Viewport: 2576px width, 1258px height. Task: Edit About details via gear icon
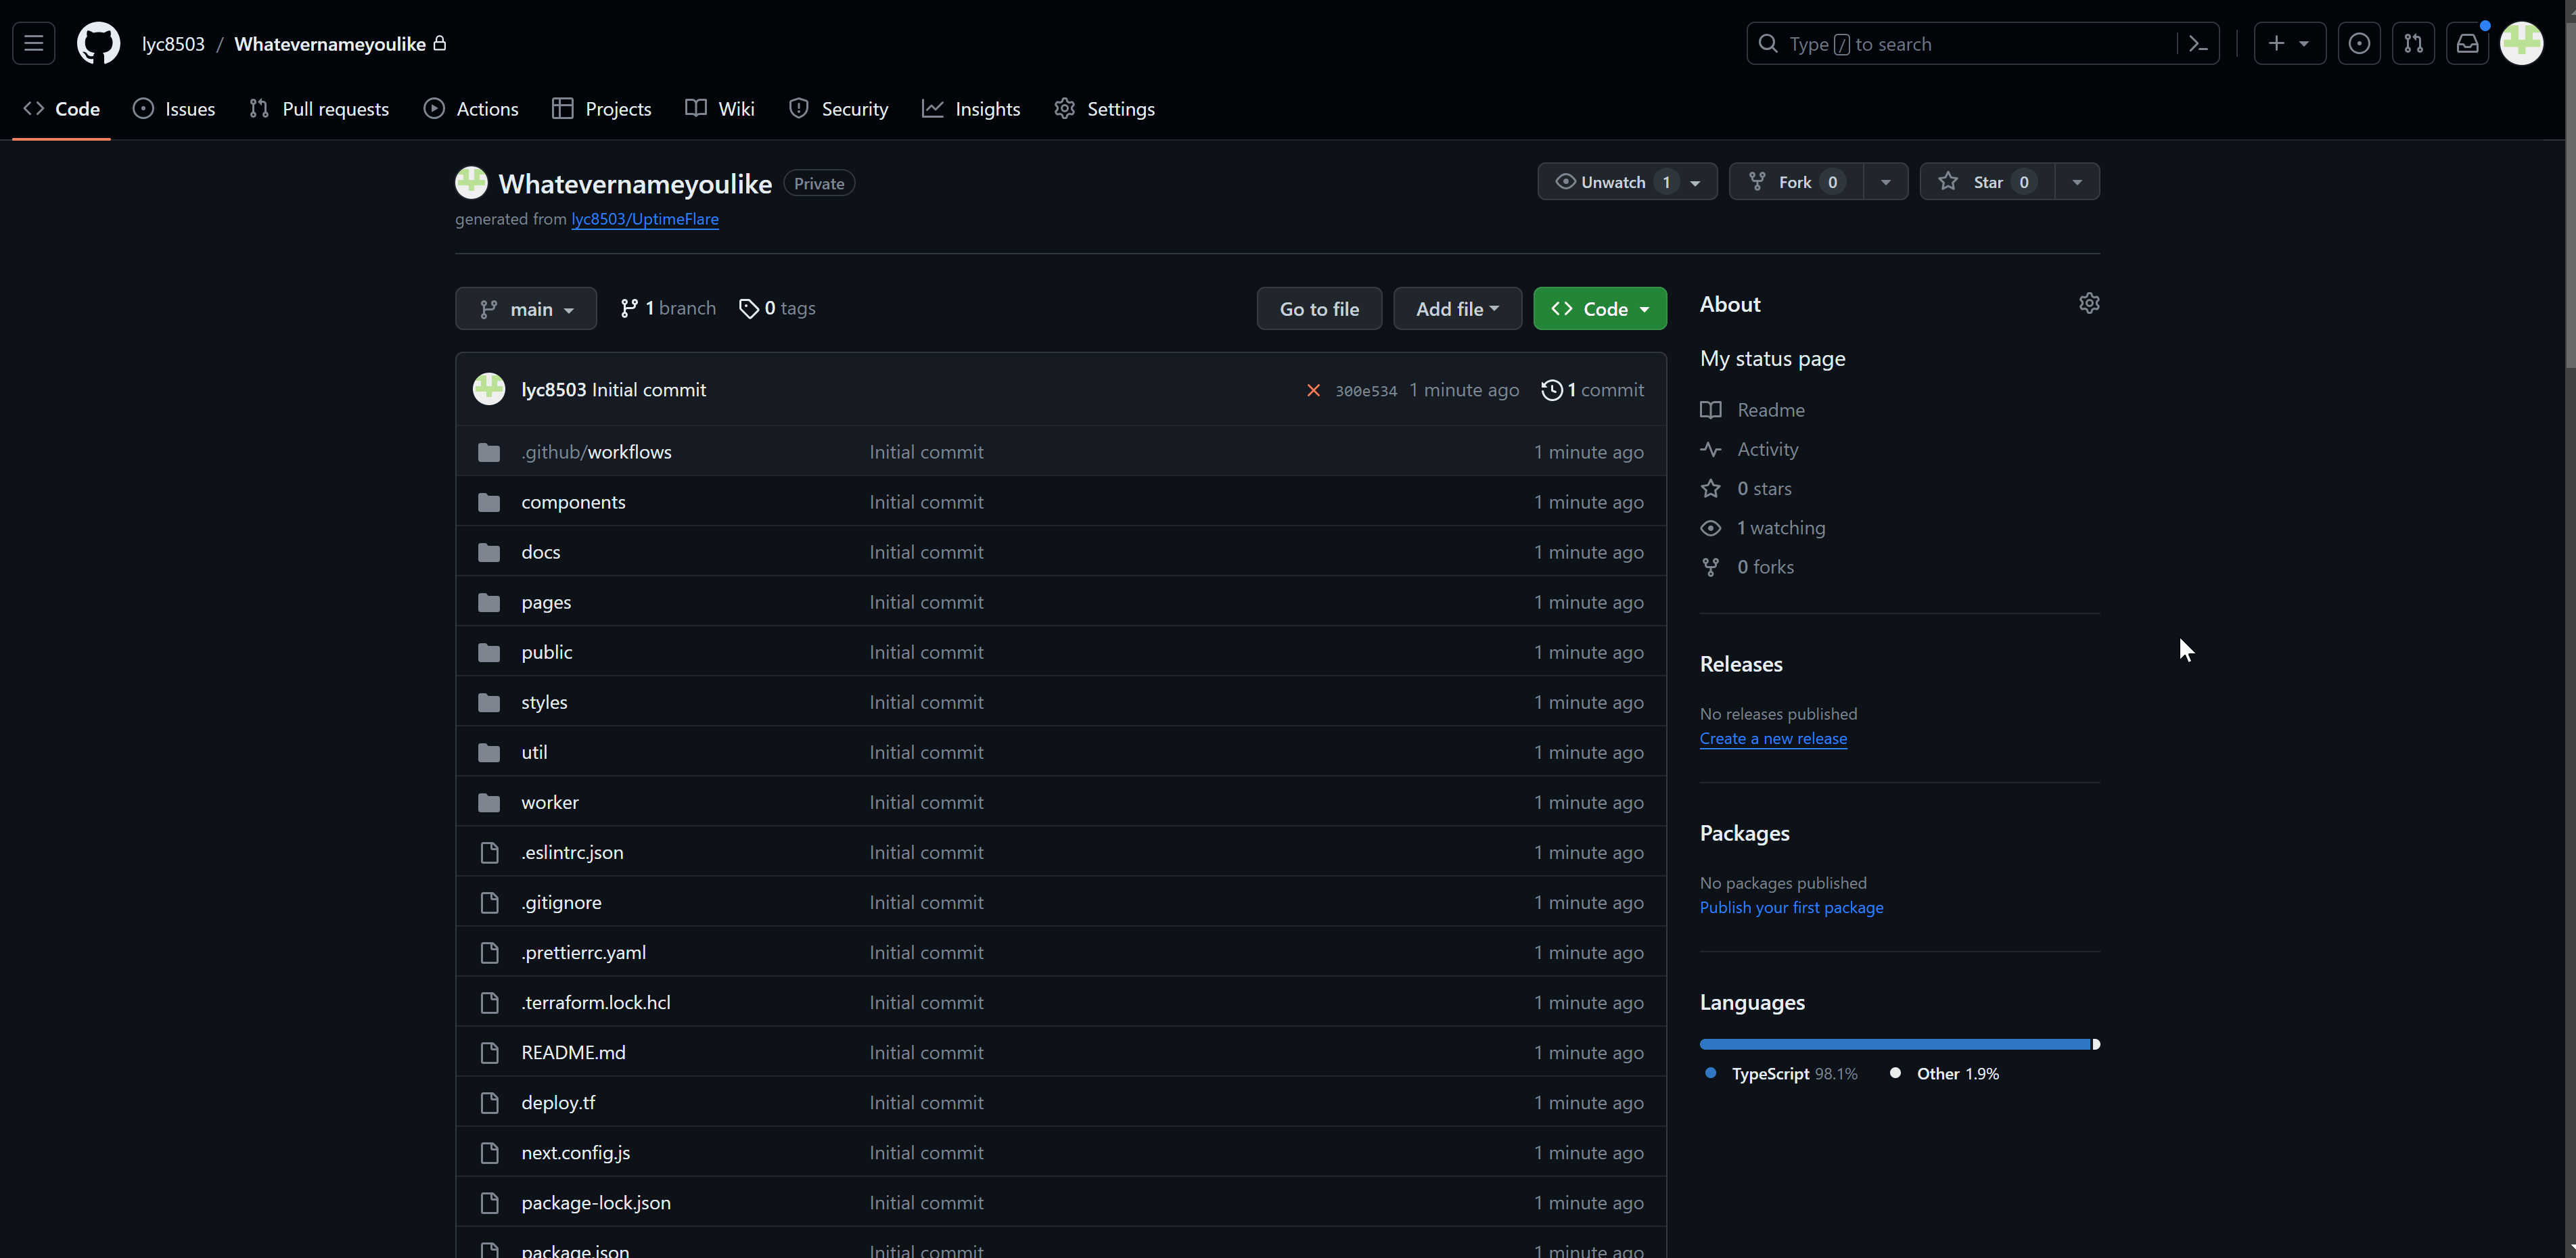[2089, 303]
